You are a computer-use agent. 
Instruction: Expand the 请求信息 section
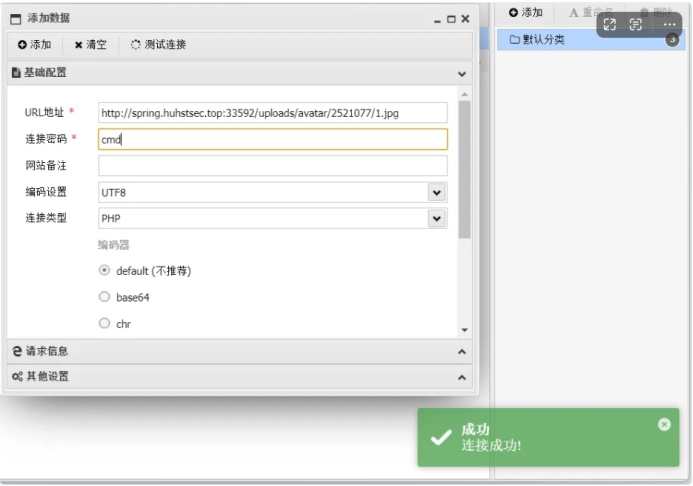(461, 352)
